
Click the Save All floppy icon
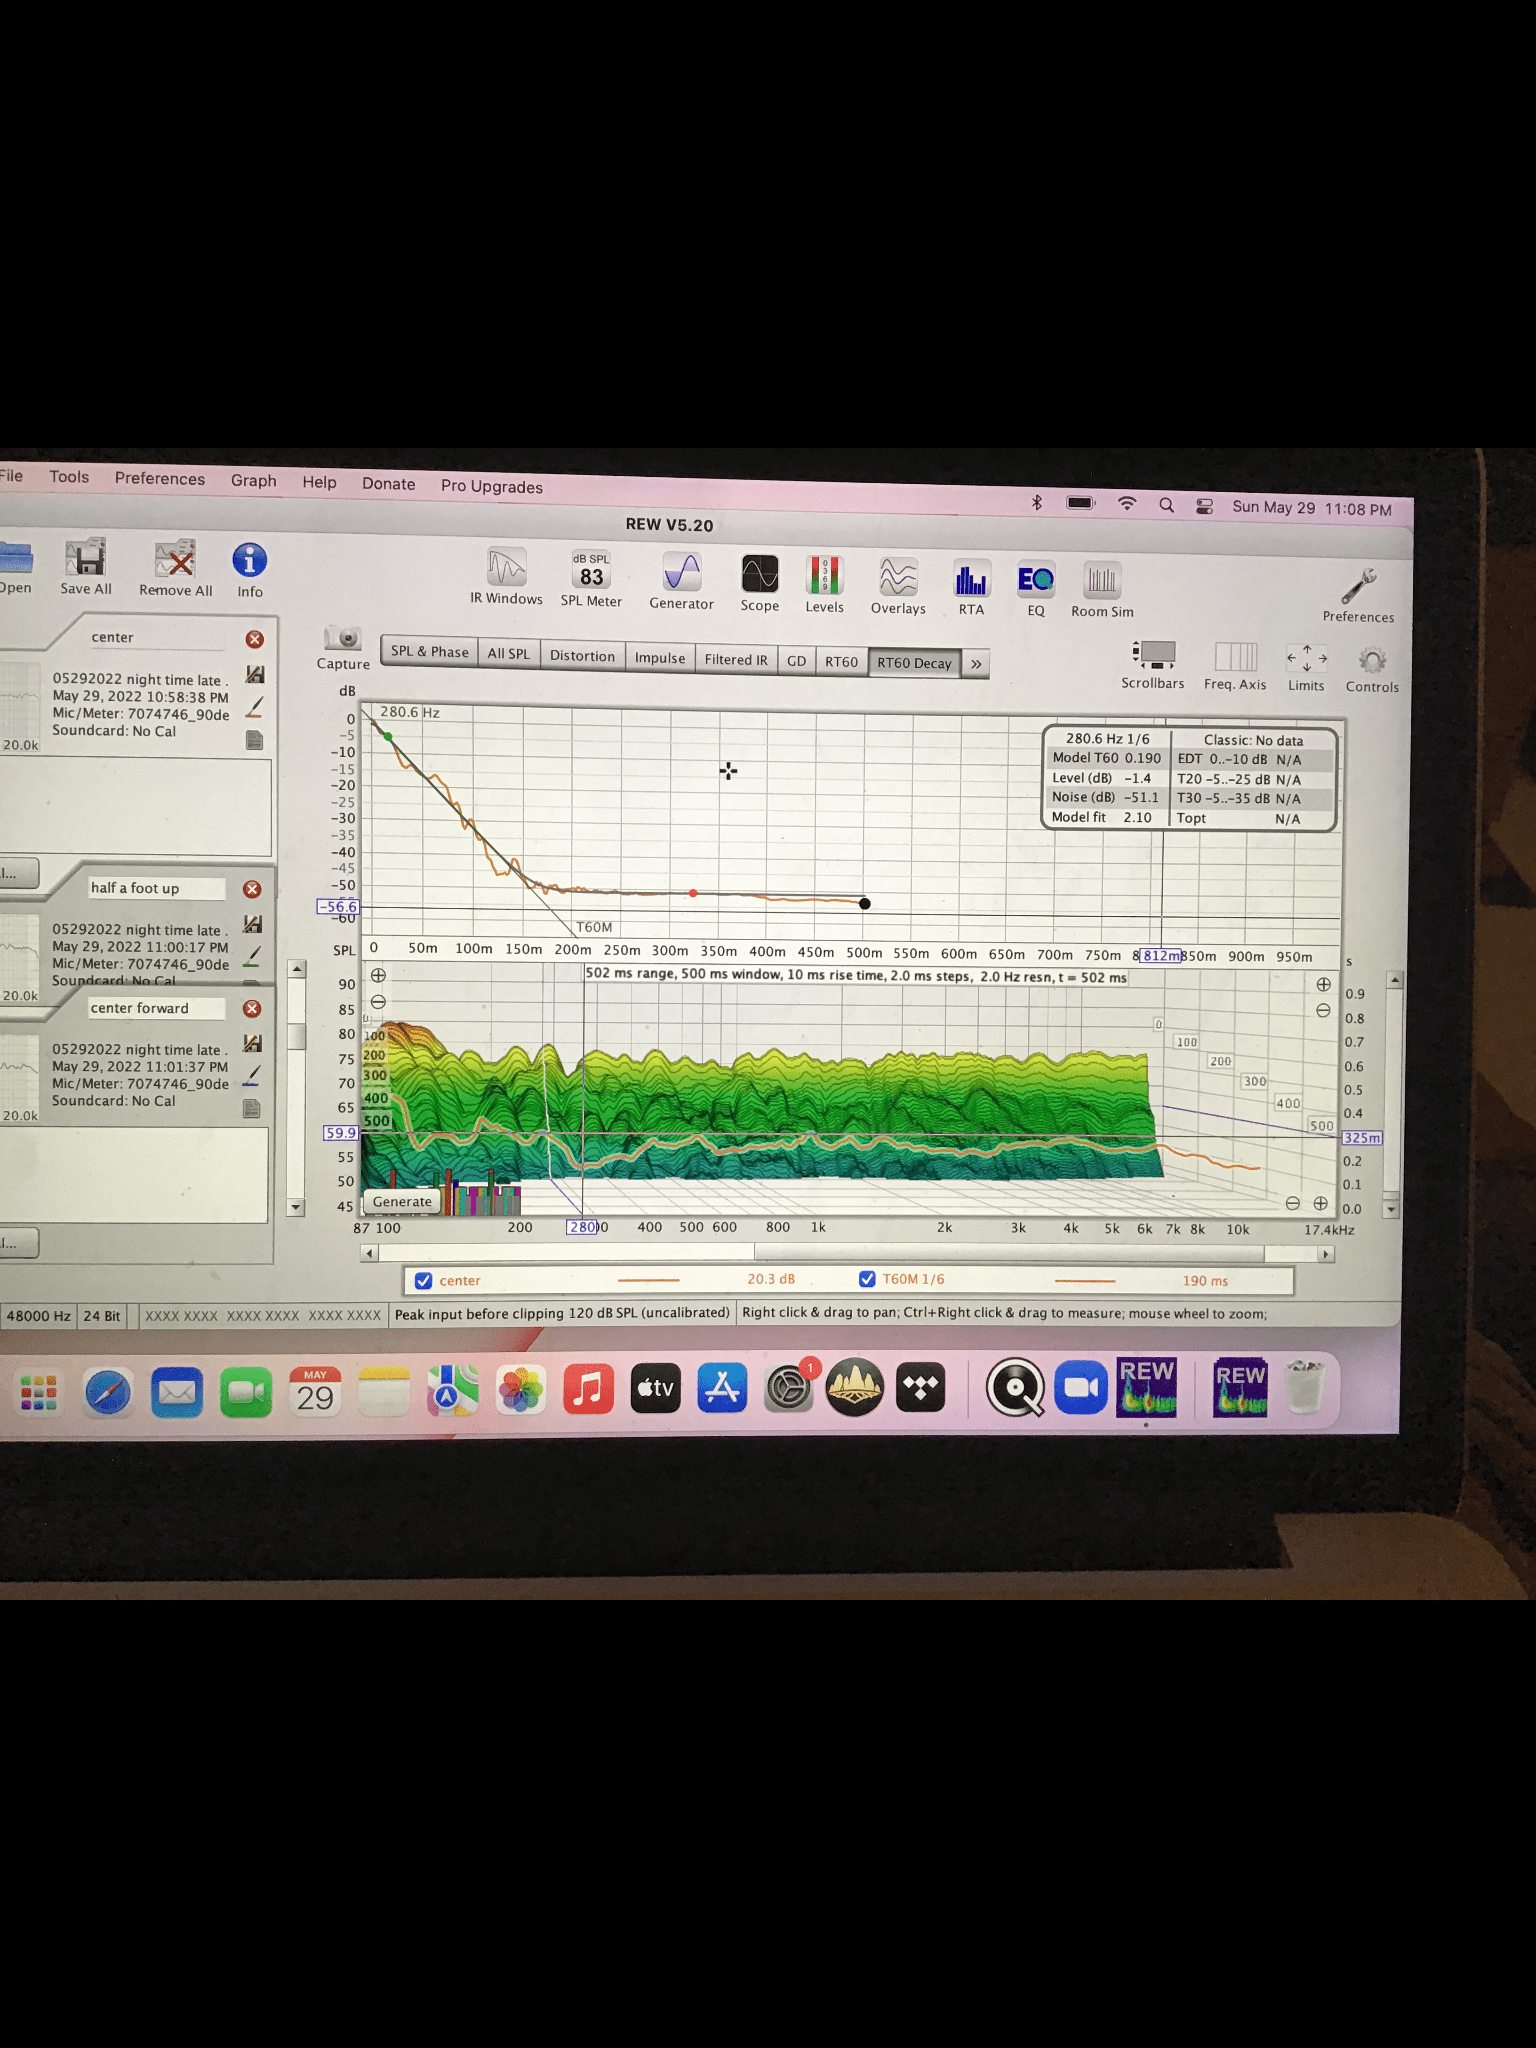tap(86, 557)
